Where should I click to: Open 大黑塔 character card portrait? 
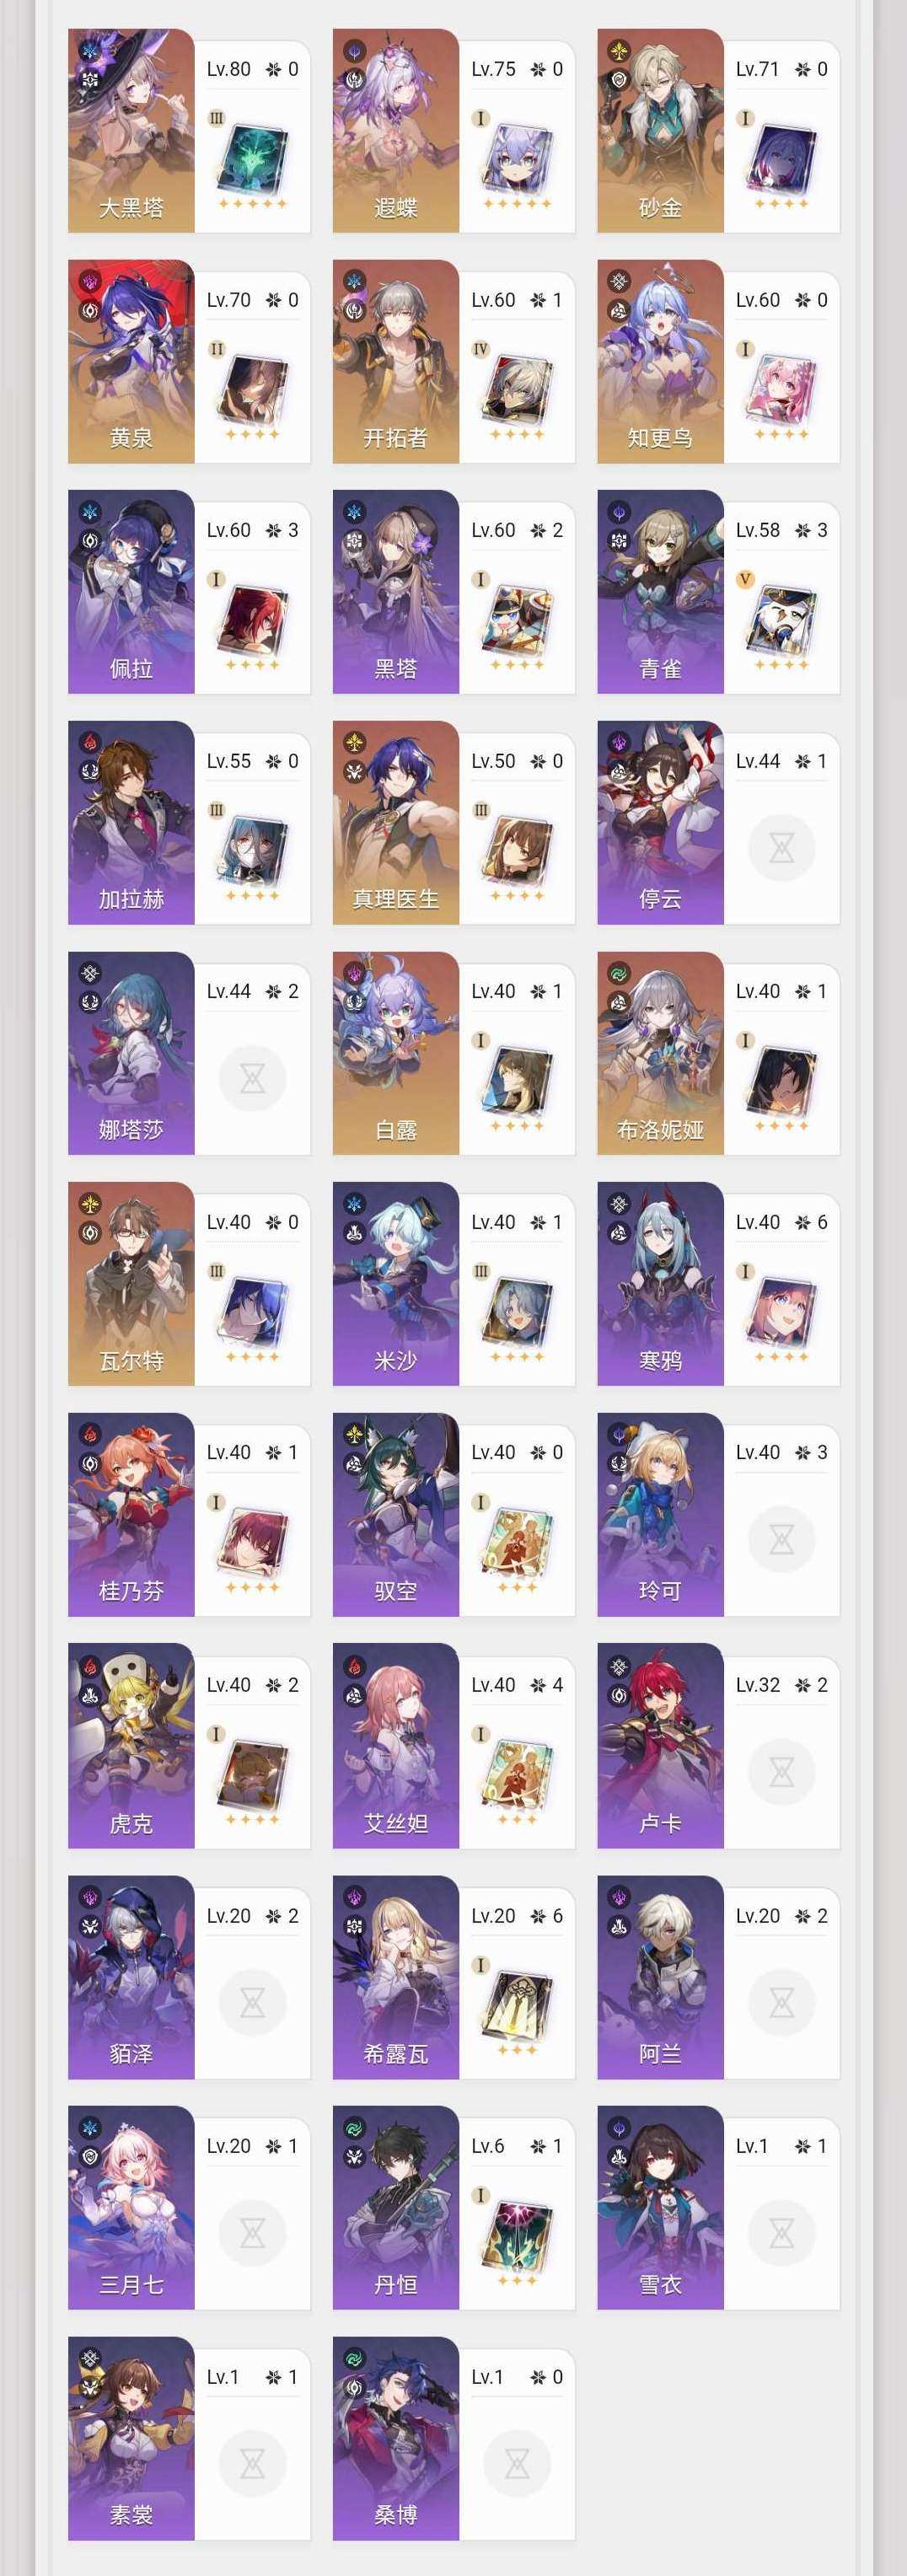(x=131, y=131)
